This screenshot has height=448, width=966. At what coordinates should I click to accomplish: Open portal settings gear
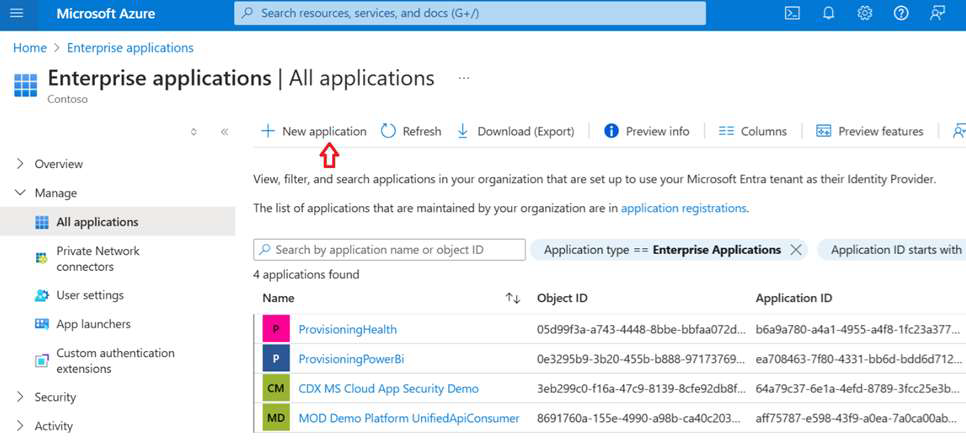click(x=865, y=14)
